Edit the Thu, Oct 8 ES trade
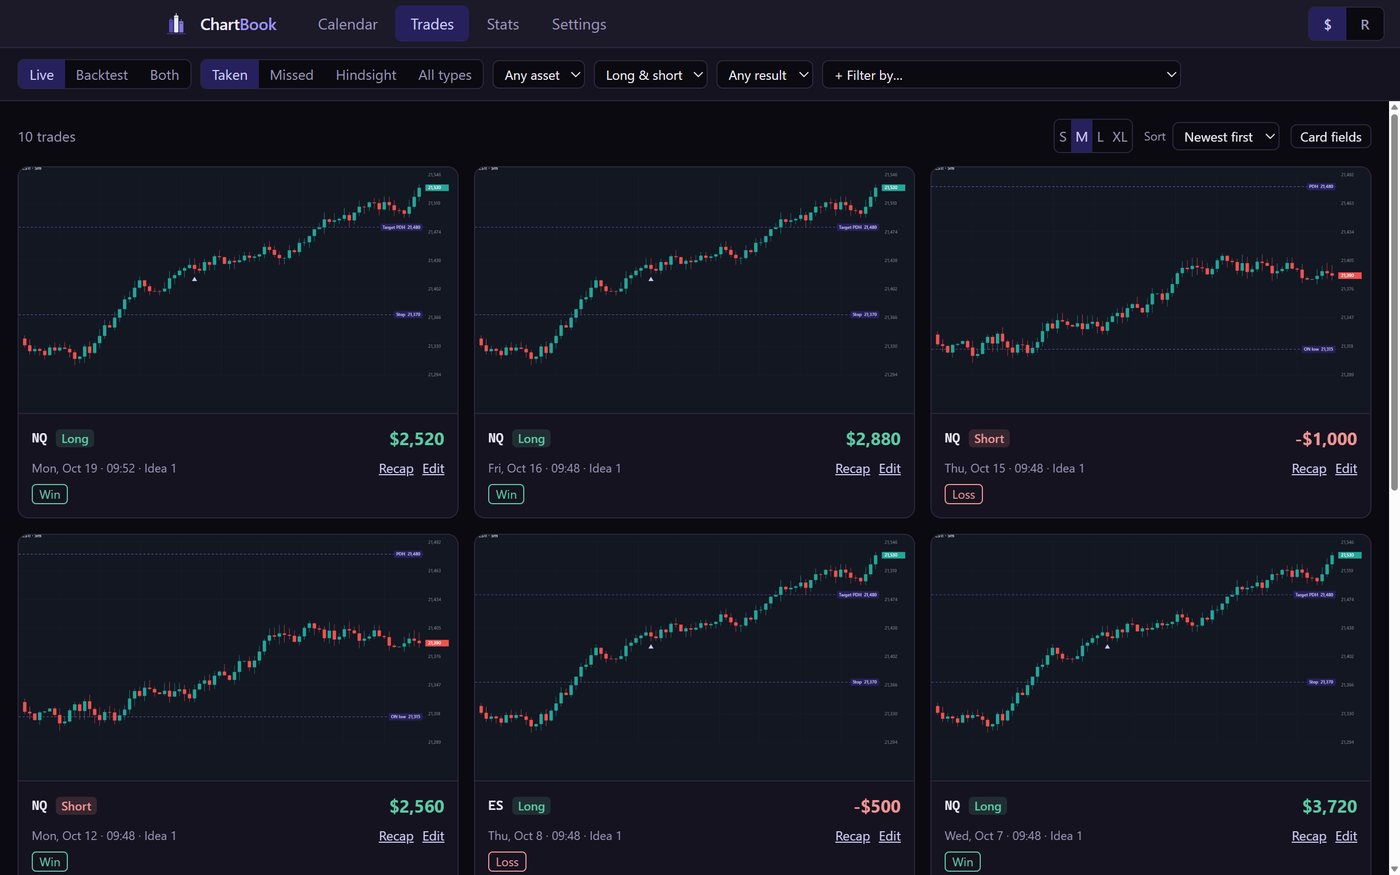Screen dimensions: 1400x875 click(x=889, y=836)
